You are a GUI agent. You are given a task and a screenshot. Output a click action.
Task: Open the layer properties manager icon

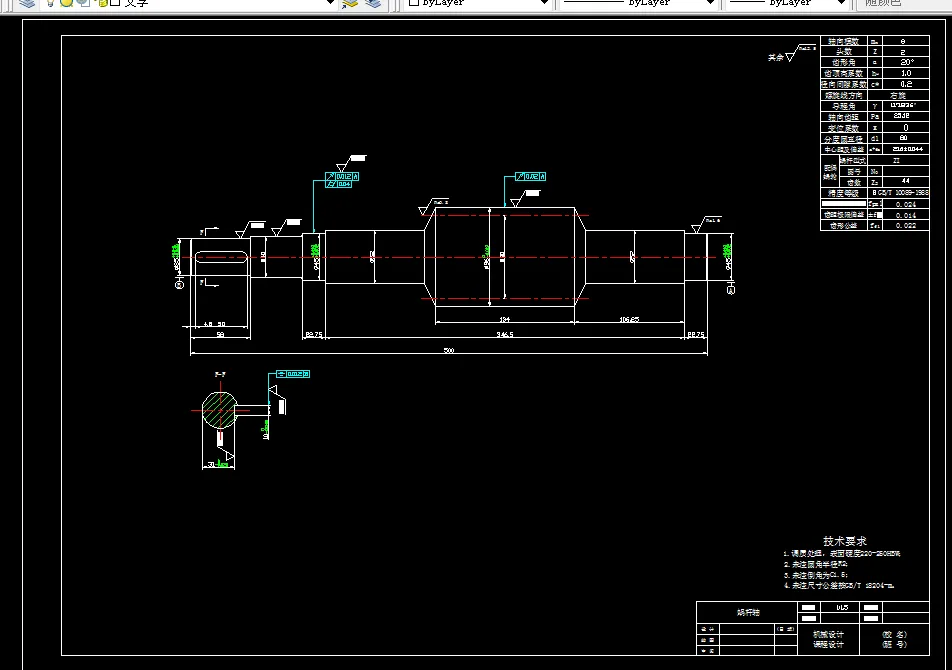click(27, 3)
